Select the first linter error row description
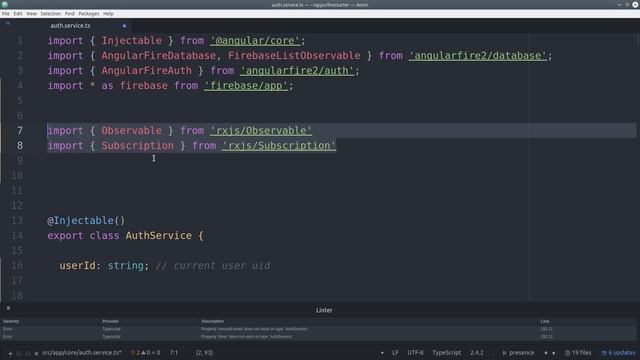This screenshot has height=360, width=640. pyautogui.click(x=254, y=329)
